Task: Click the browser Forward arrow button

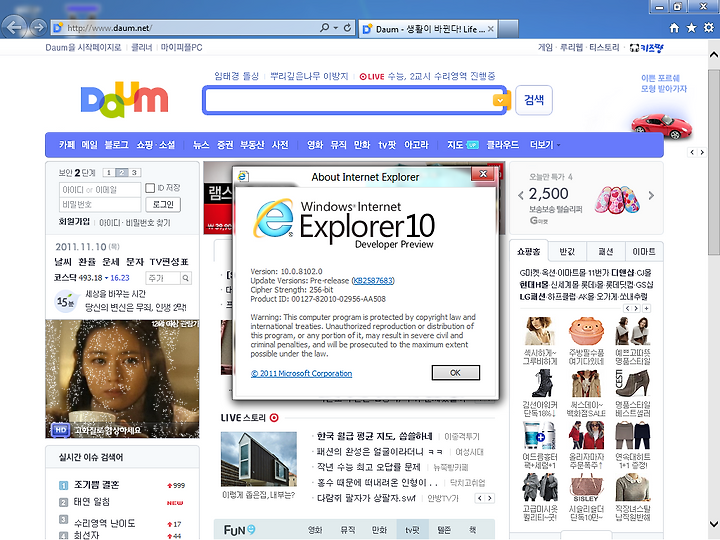Action: pos(39,28)
